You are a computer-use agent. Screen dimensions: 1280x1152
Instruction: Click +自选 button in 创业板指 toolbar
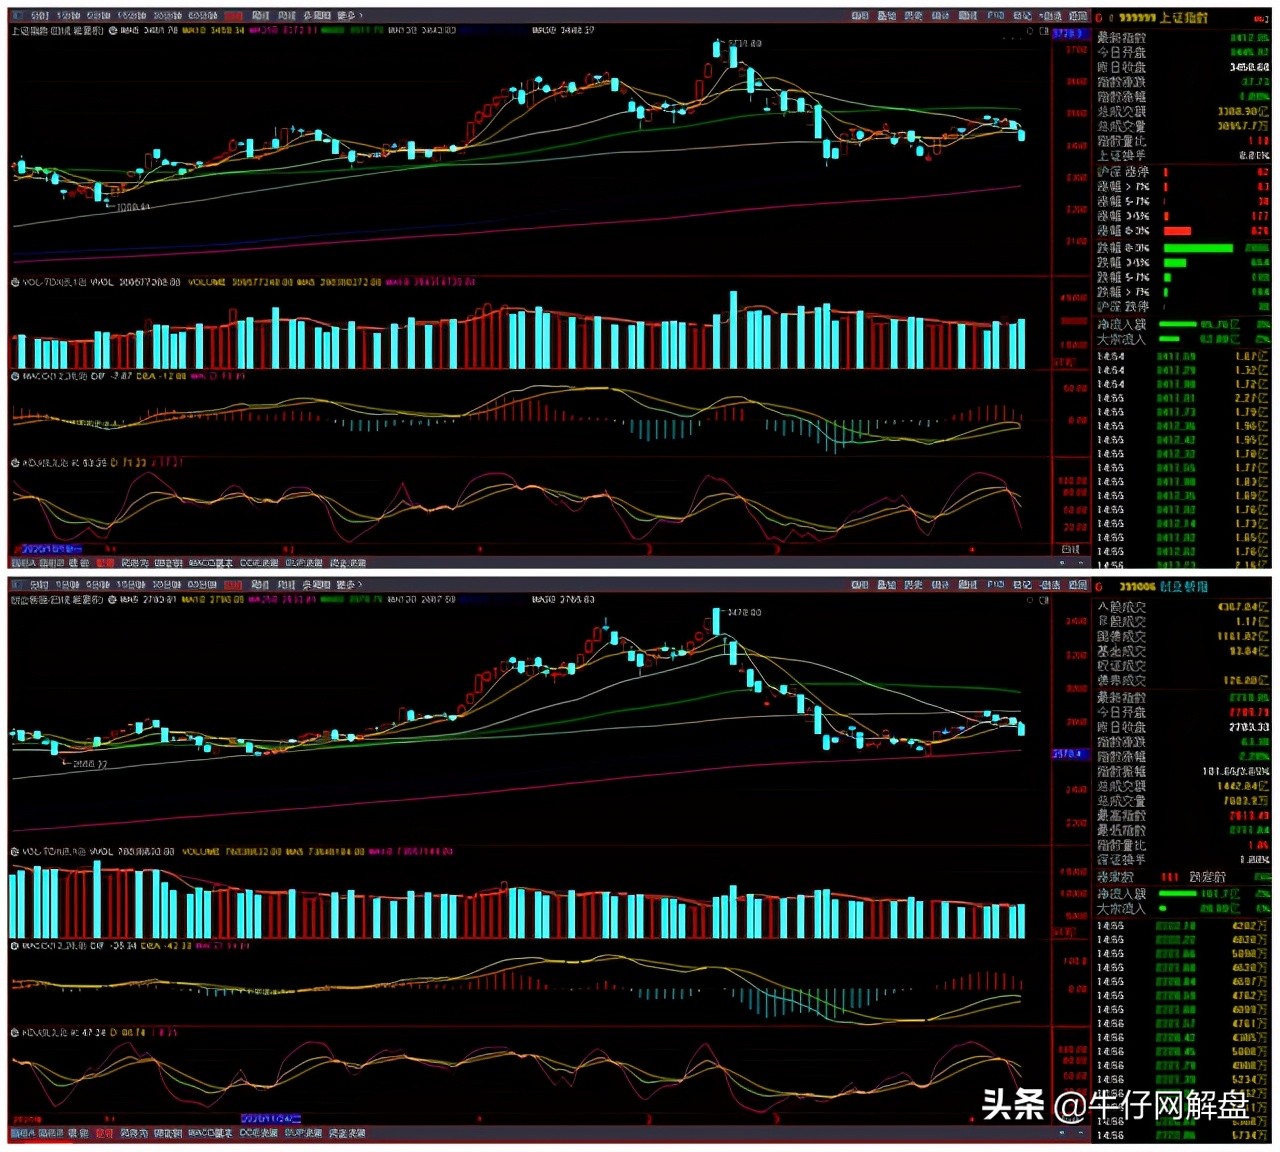click(x=1050, y=585)
